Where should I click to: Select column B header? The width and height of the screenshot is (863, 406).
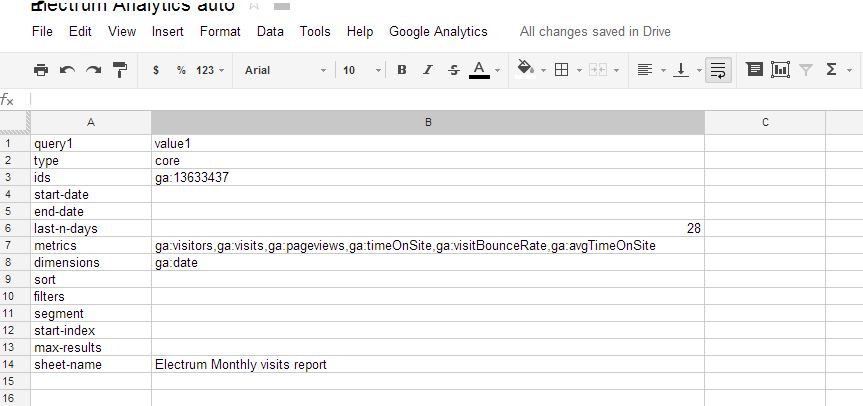pos(428,123)
